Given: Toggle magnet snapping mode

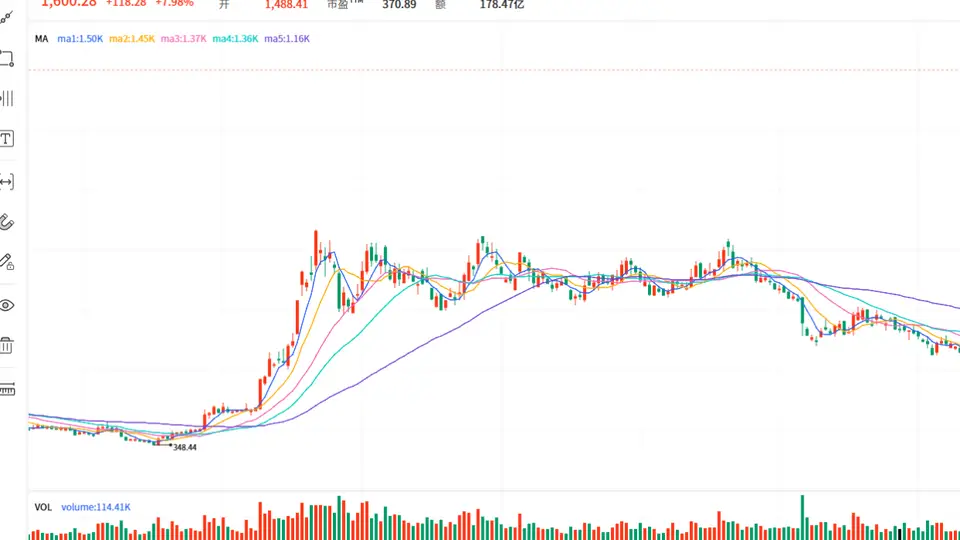Looking at the screenshot, I should click(7, 222).
